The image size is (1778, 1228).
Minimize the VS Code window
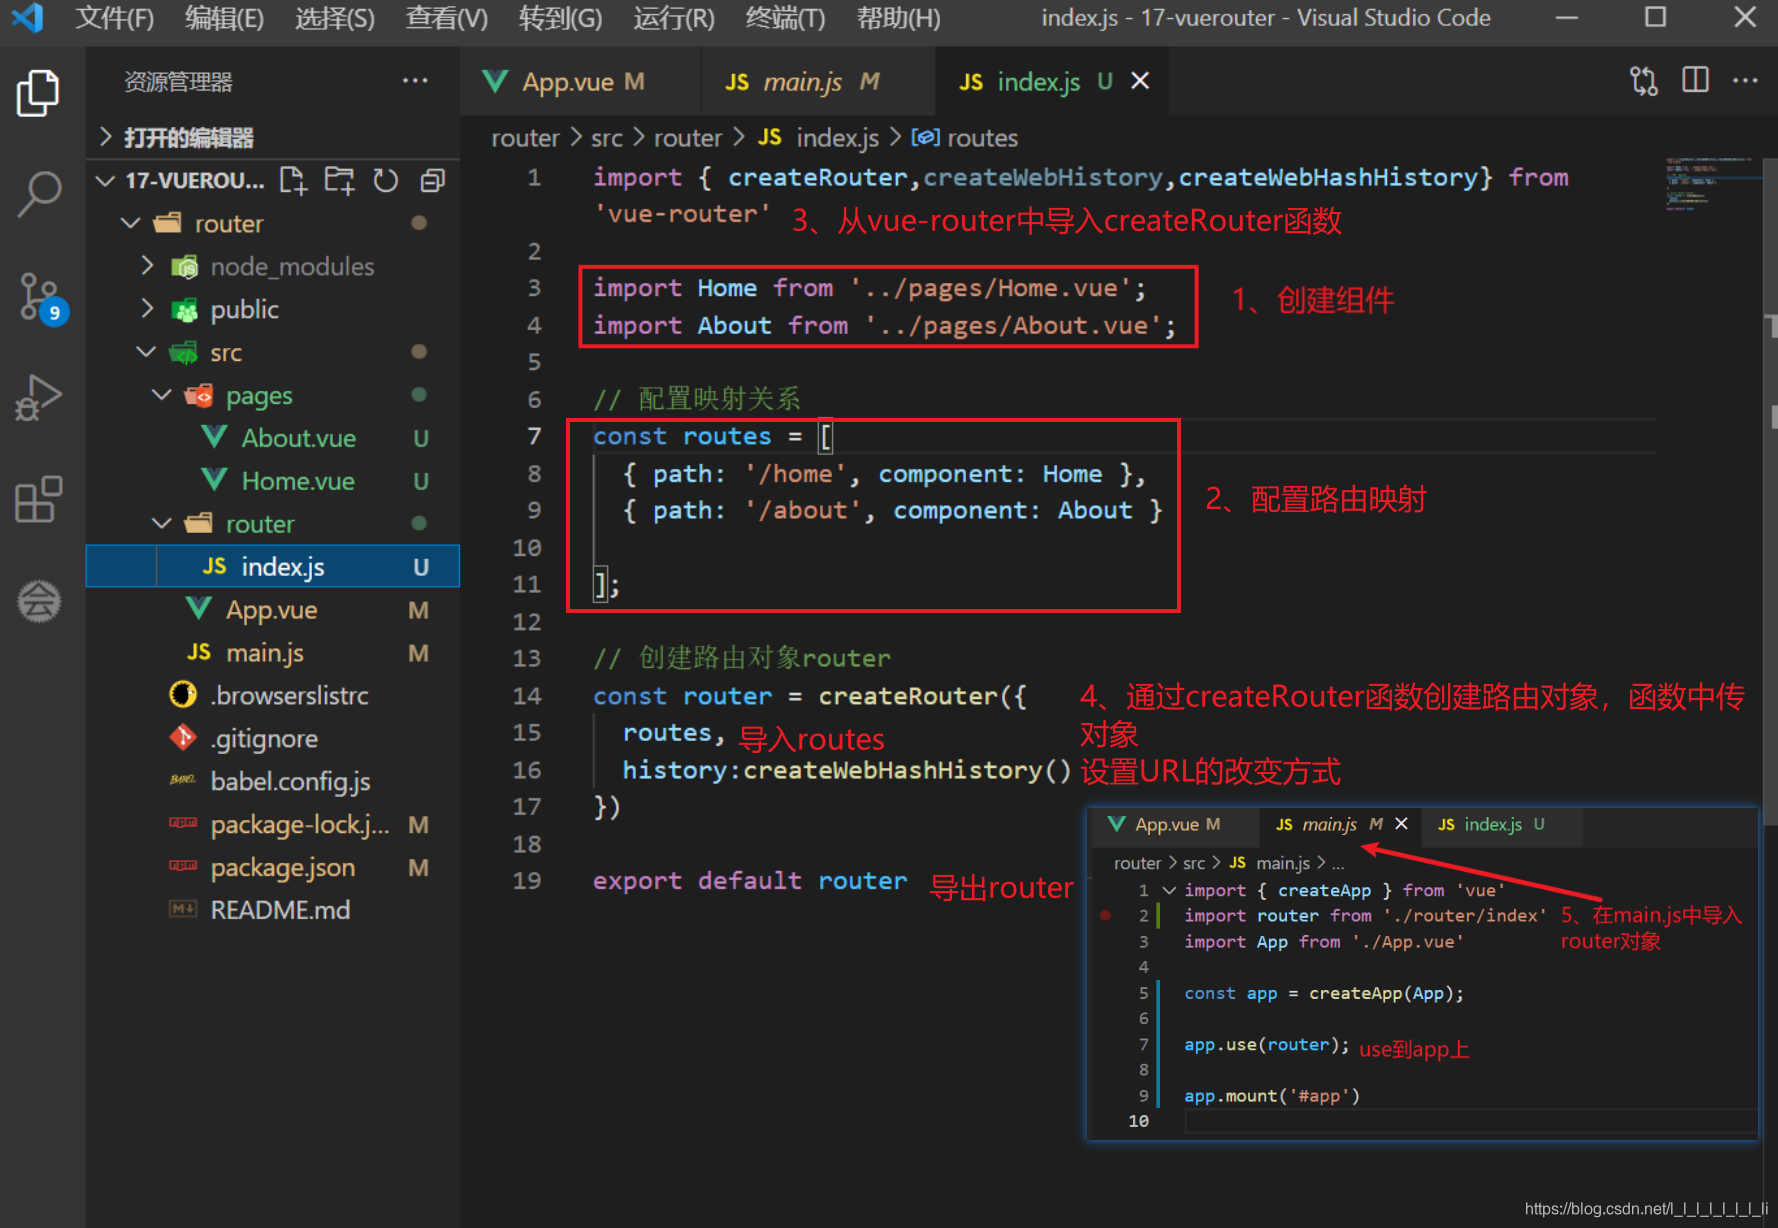1567,18
